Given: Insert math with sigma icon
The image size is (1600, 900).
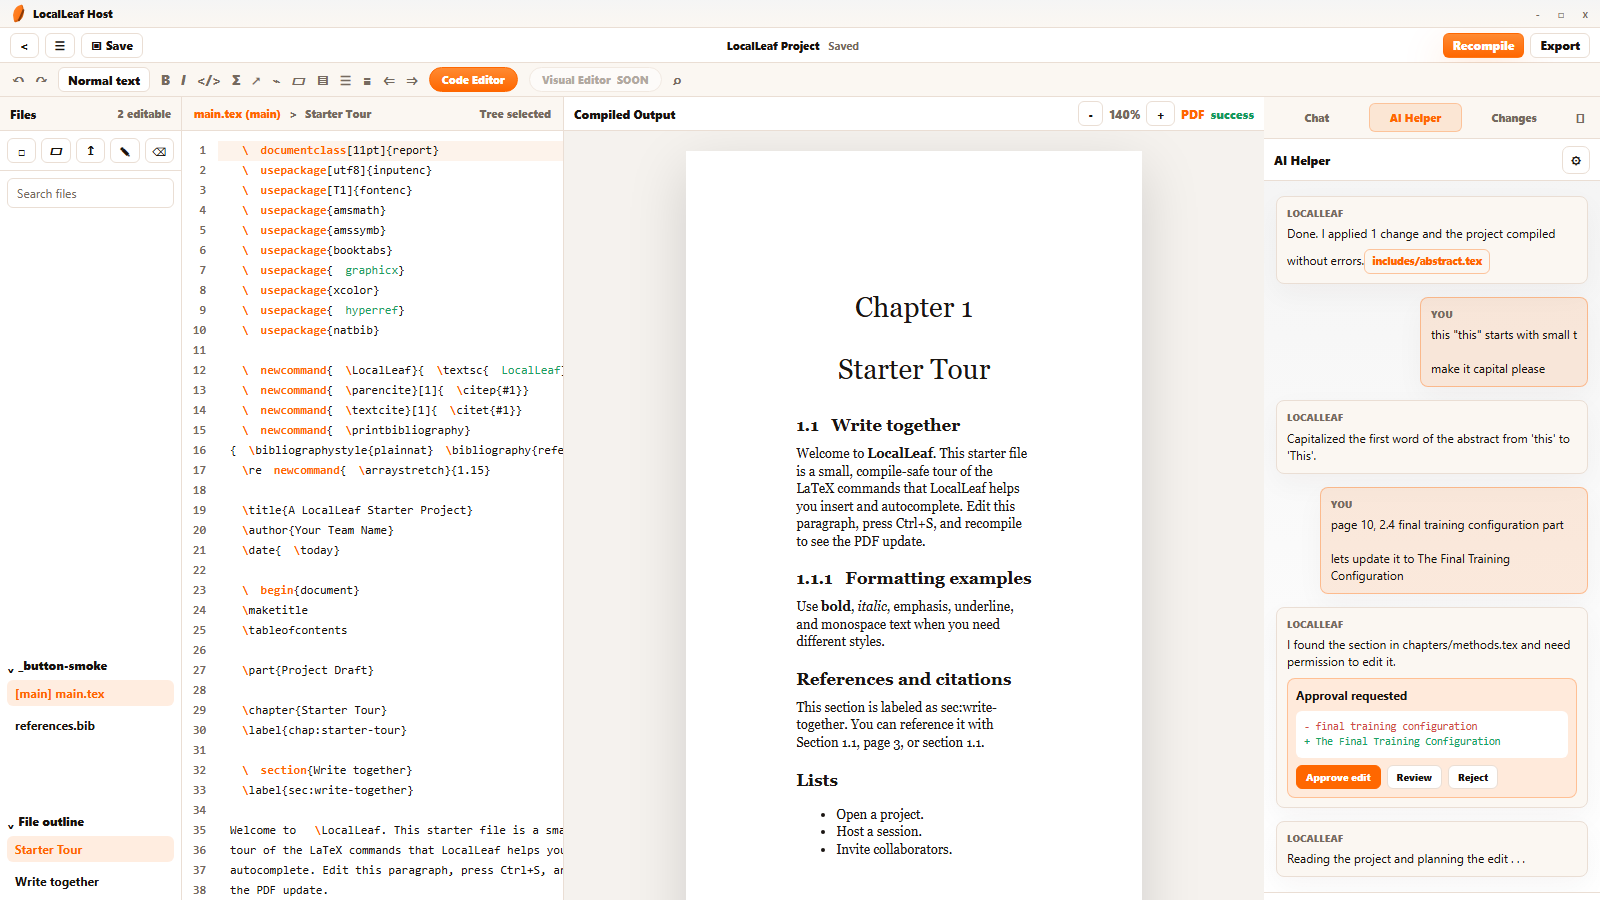Looking at the screenshot, I should click(x=236, y=80).
